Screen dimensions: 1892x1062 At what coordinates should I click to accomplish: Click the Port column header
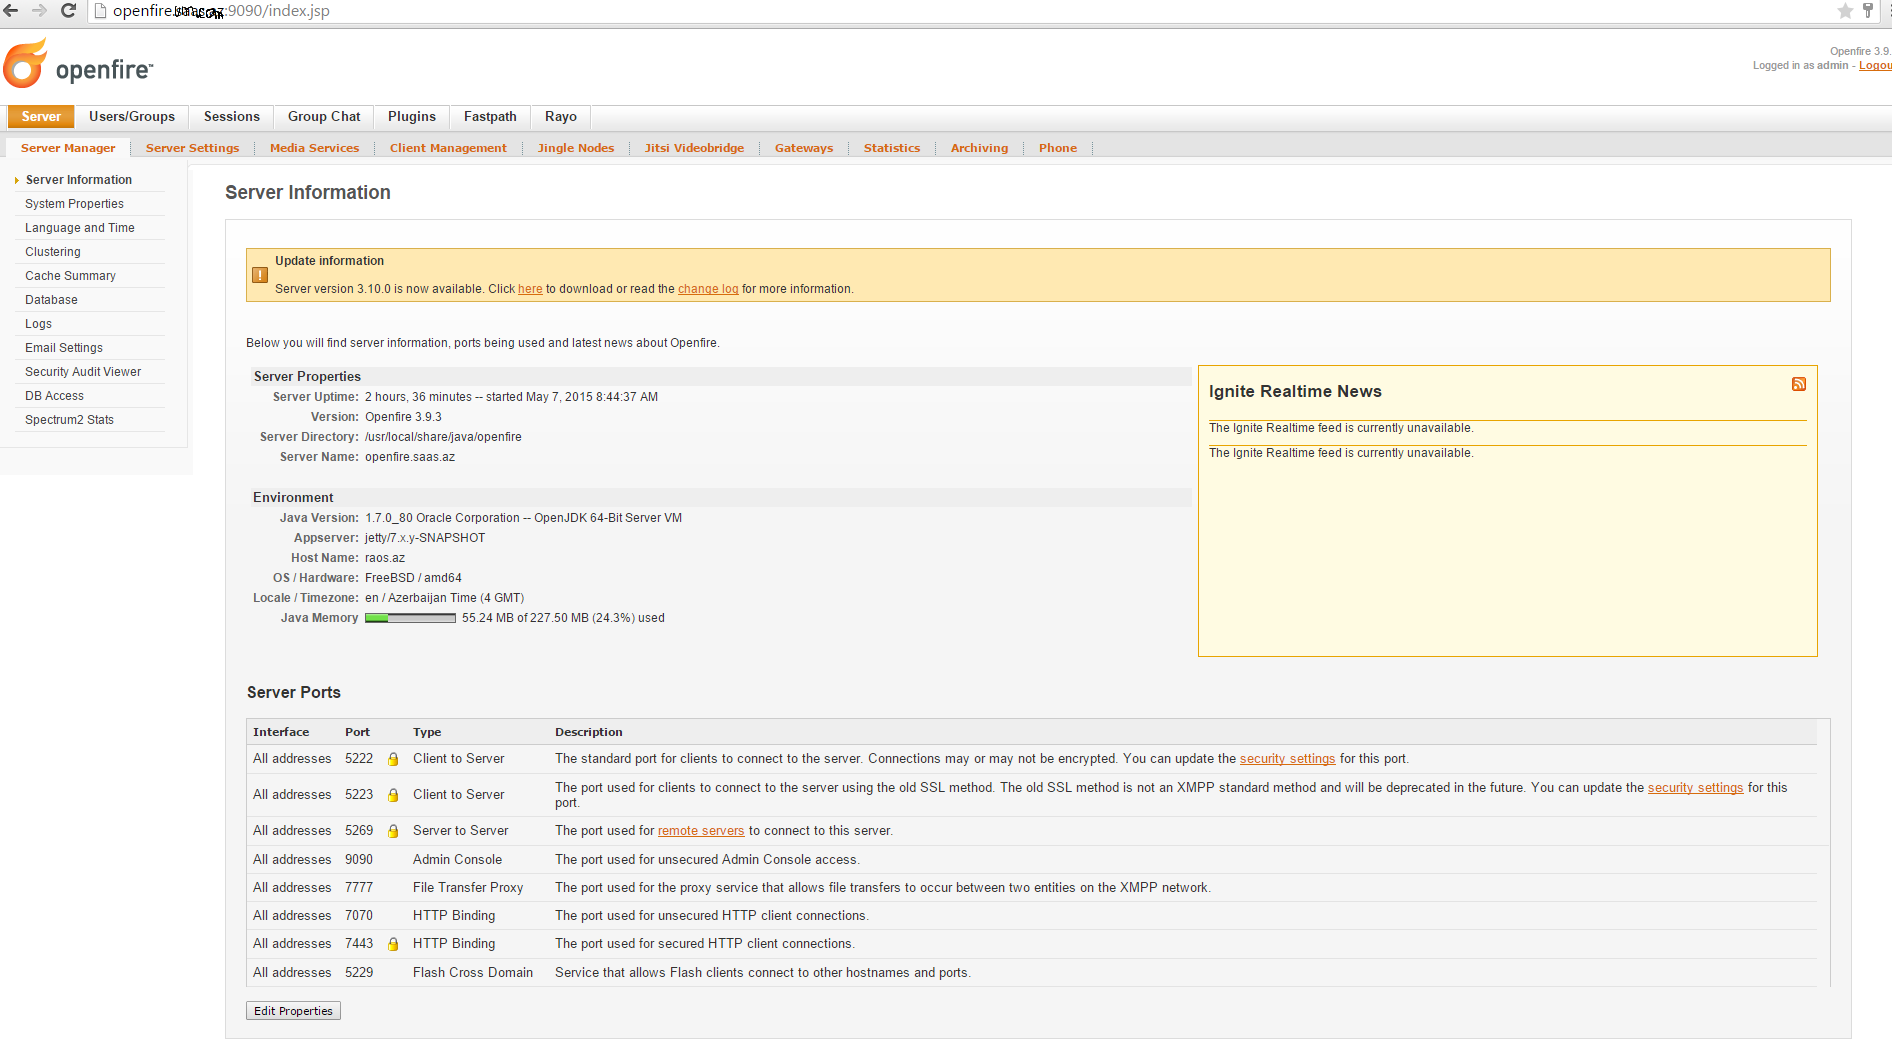point(357,732)
